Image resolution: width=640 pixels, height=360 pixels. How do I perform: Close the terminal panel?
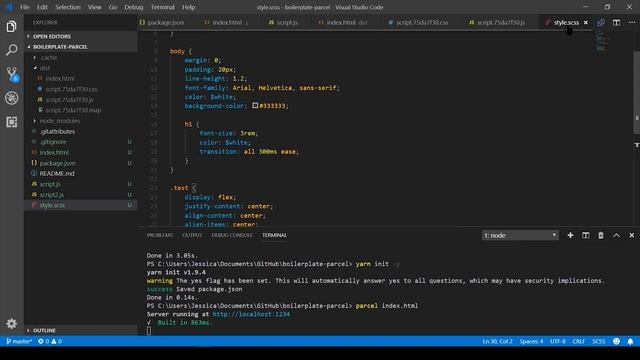click(631, 235)
